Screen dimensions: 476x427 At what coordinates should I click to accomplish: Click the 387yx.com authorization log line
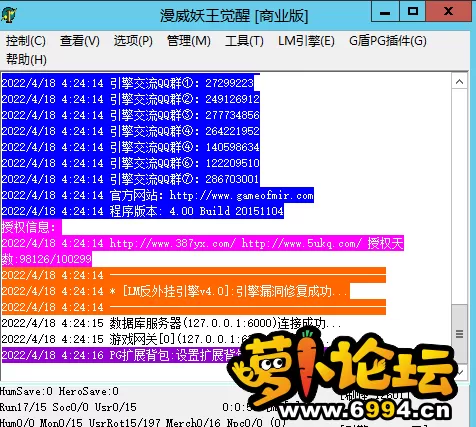[203, 243]
